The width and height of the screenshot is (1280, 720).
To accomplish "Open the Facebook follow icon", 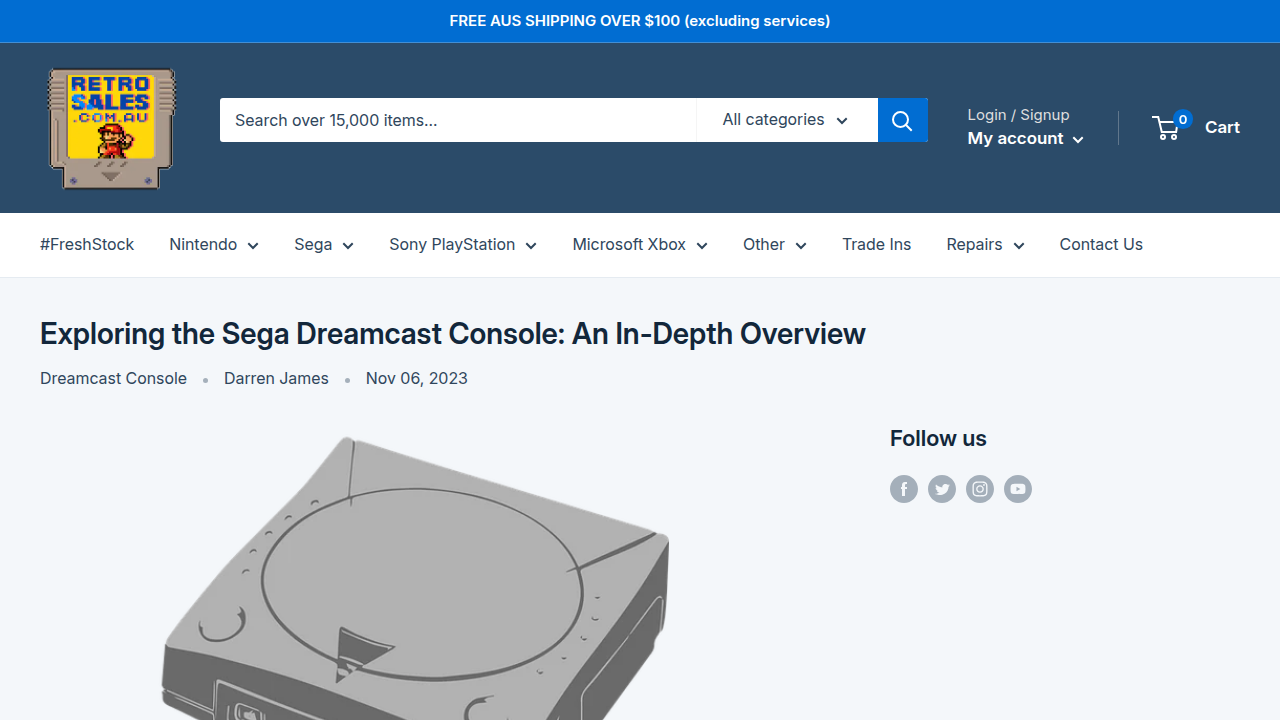I will (904, 489).
